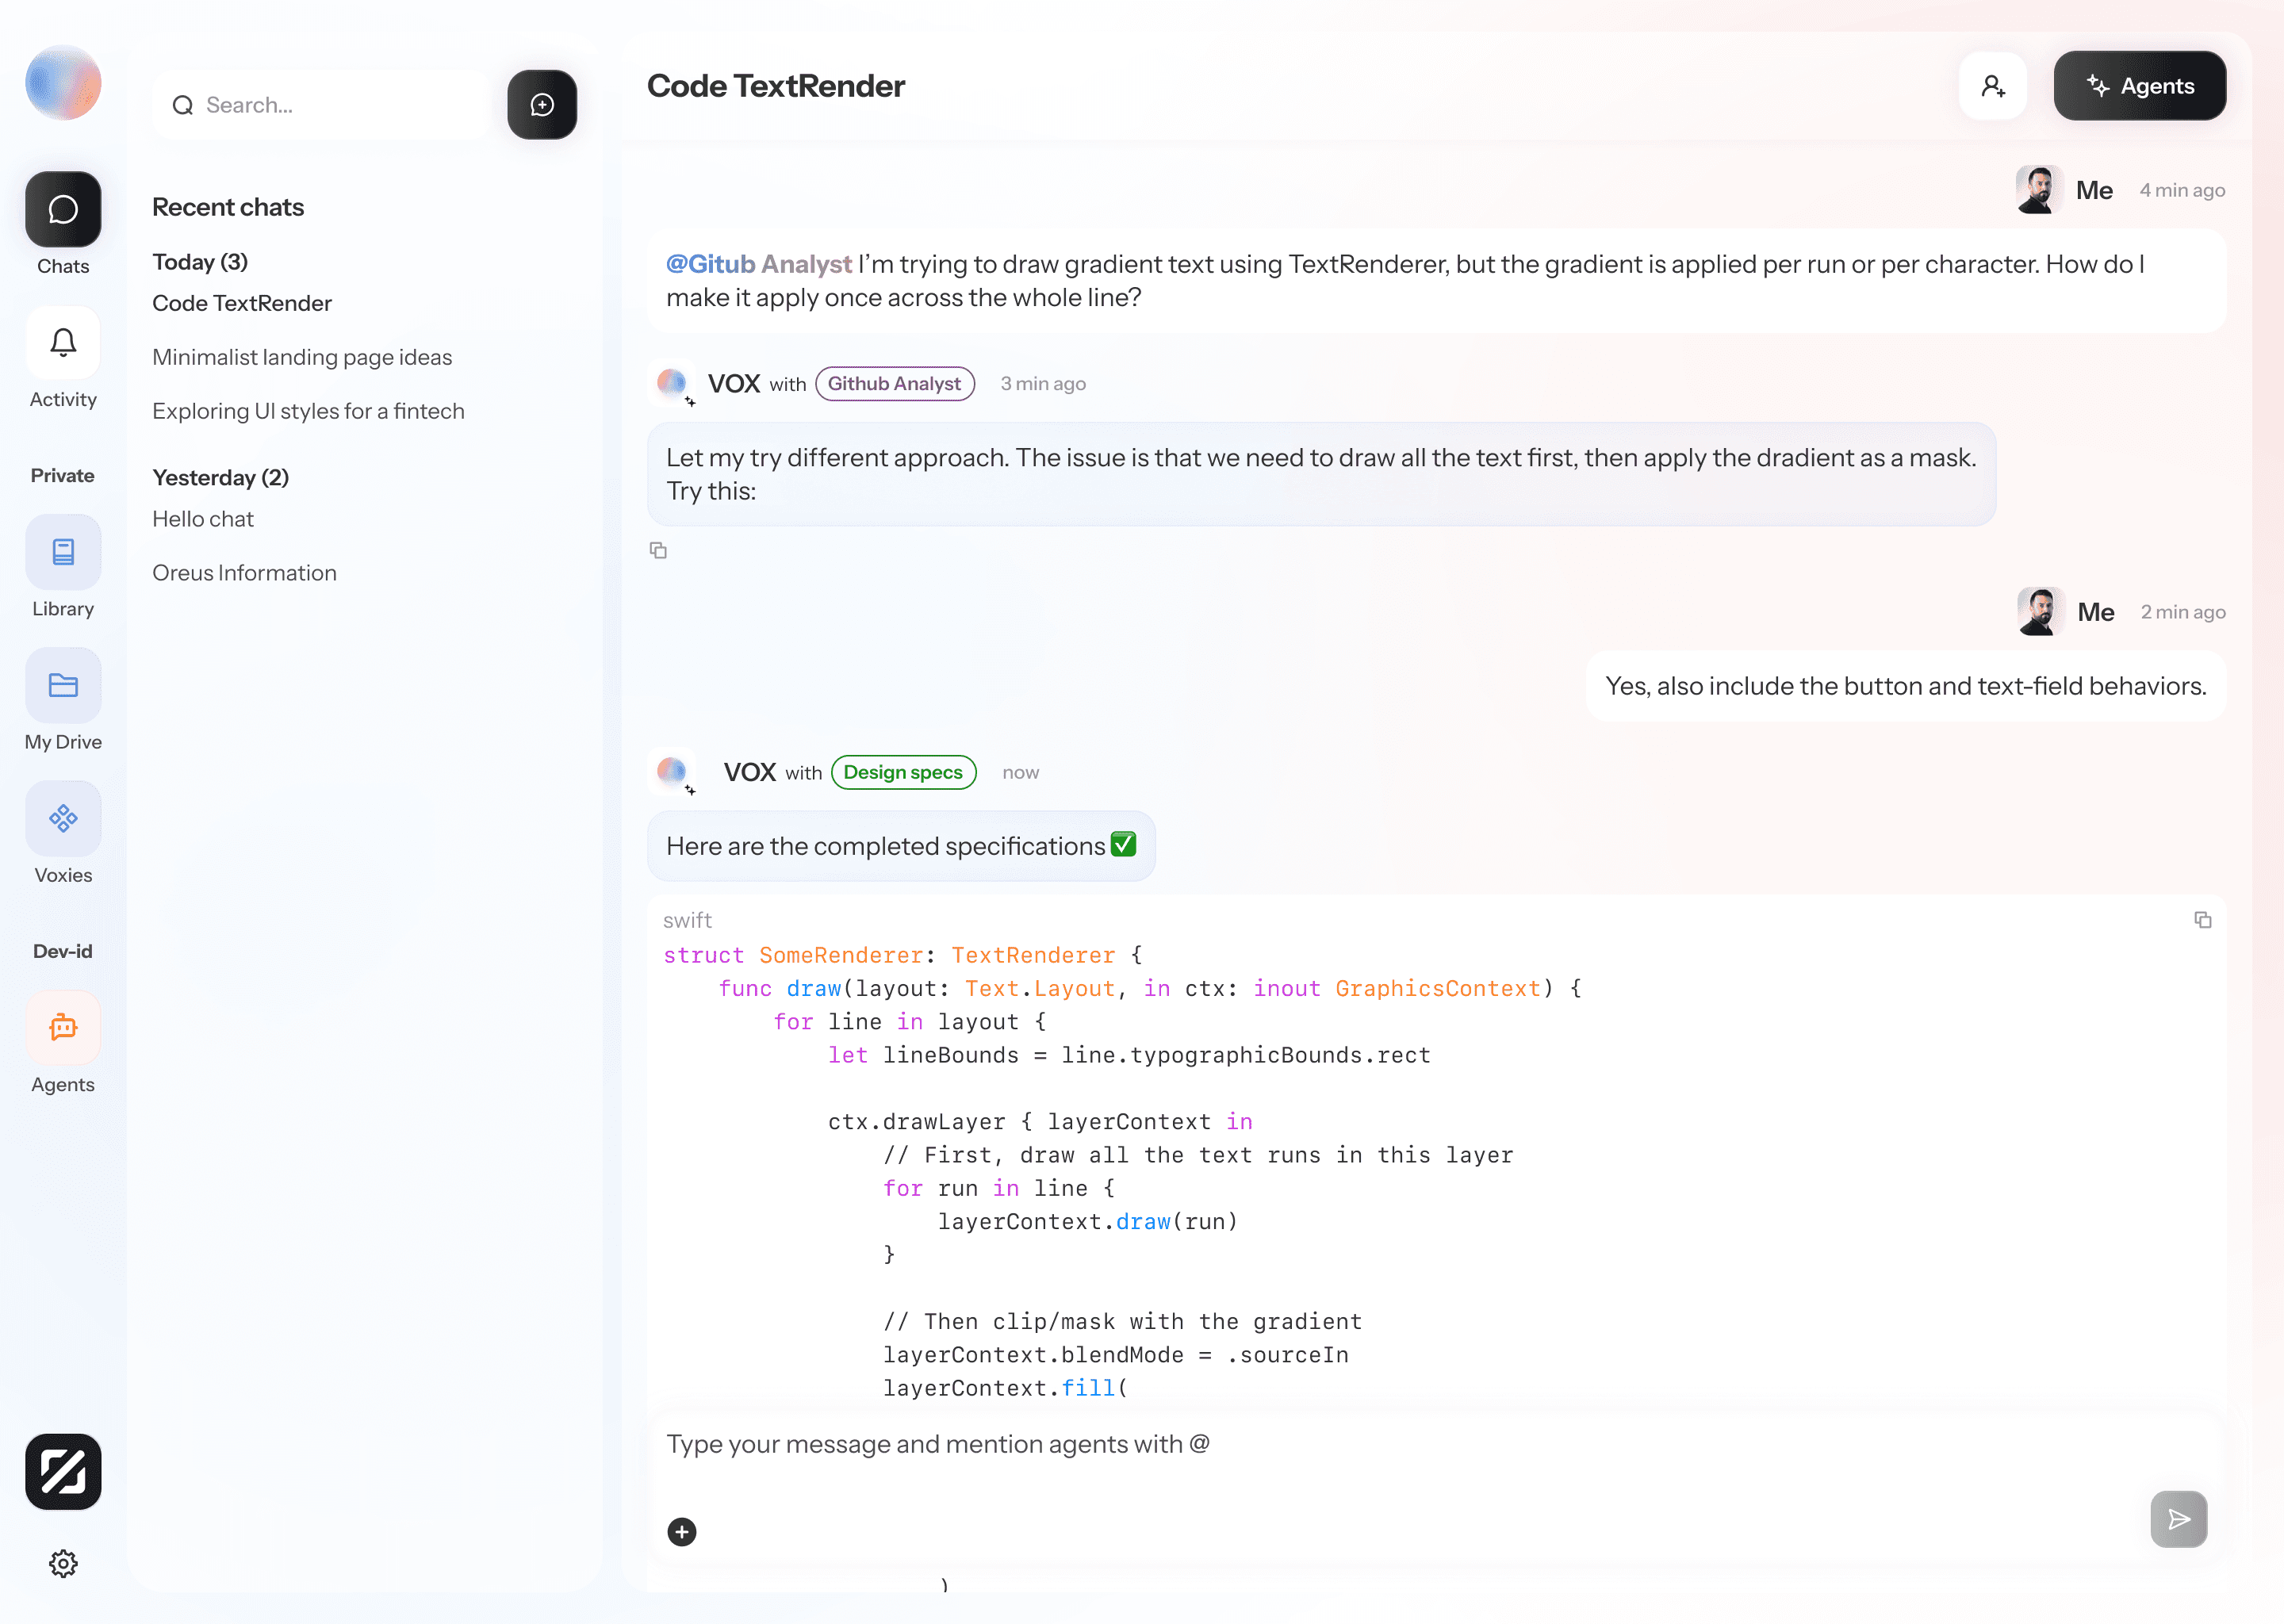Select the Chats tab in sidebar

(63, 210)
